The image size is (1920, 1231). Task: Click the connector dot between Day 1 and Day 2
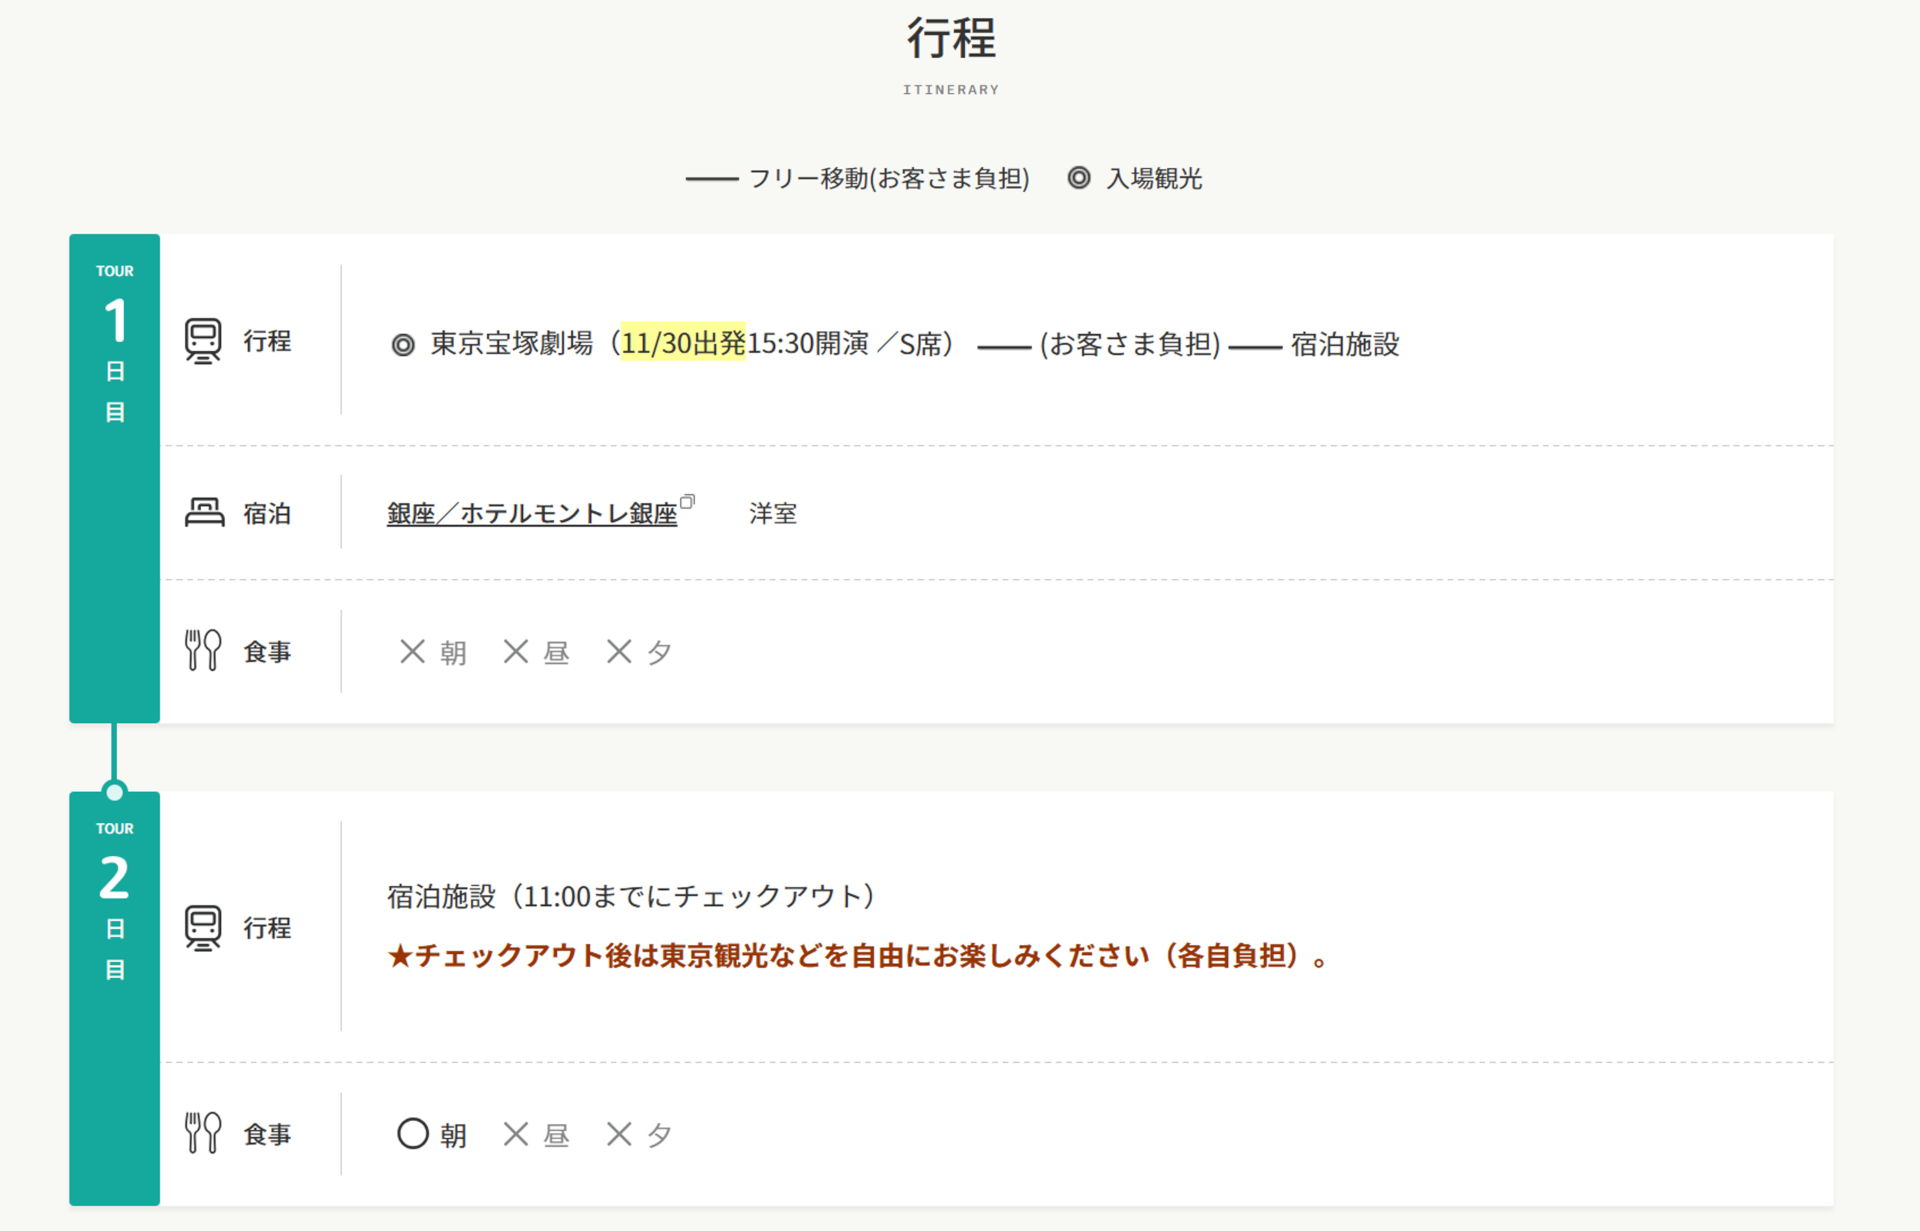point(114,790)
